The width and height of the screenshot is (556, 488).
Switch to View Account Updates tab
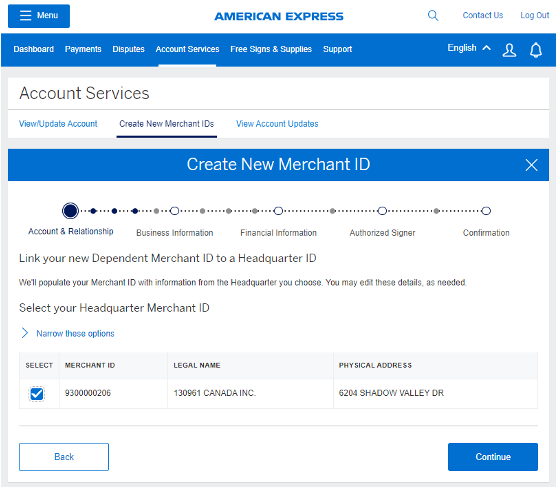pos(277,124)
